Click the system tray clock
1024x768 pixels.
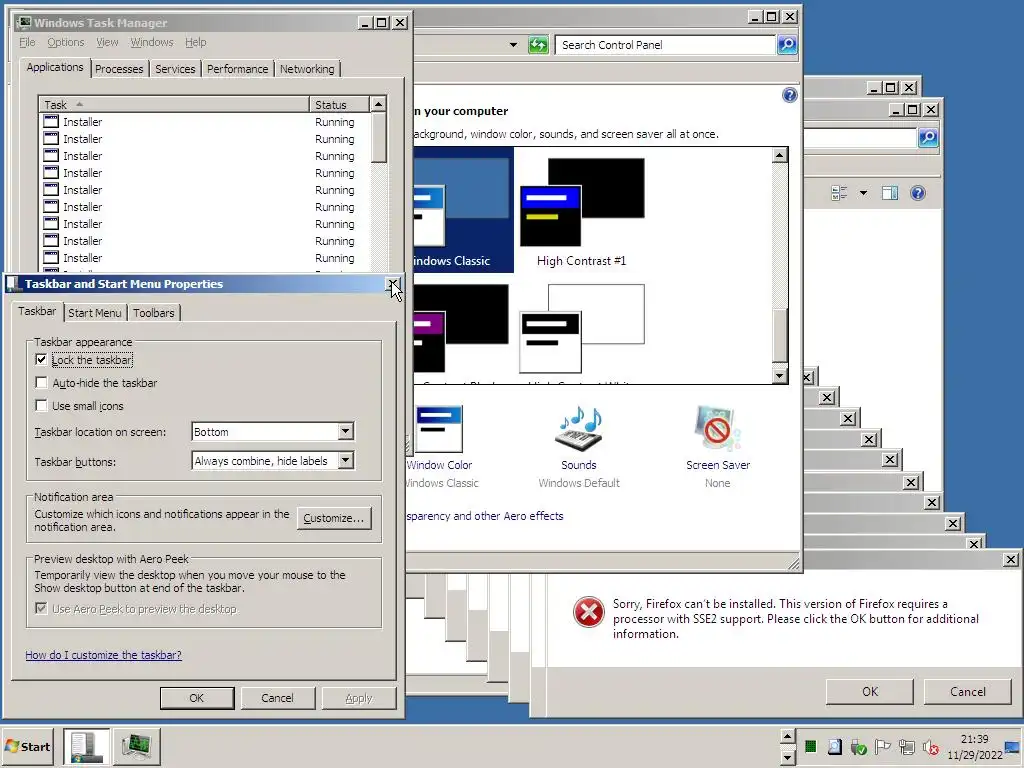(974, 747)
